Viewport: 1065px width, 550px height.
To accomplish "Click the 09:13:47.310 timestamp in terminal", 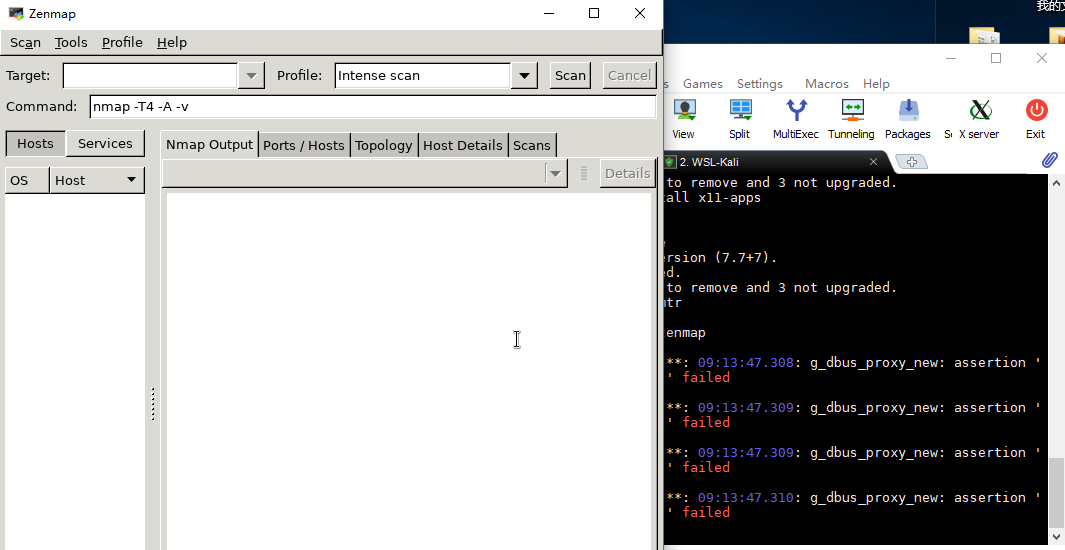I will pos(745,498).
